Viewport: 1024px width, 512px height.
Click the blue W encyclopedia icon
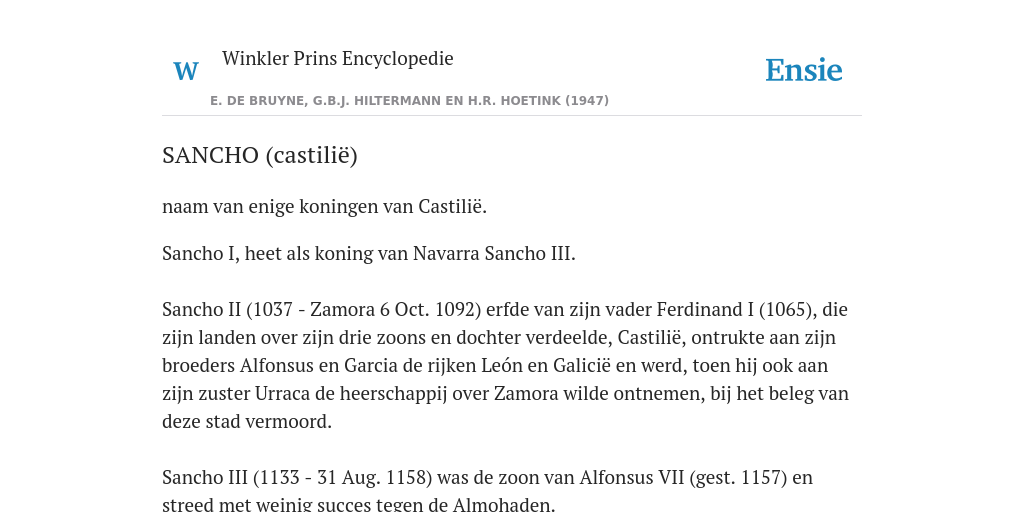tap(185, 71)
